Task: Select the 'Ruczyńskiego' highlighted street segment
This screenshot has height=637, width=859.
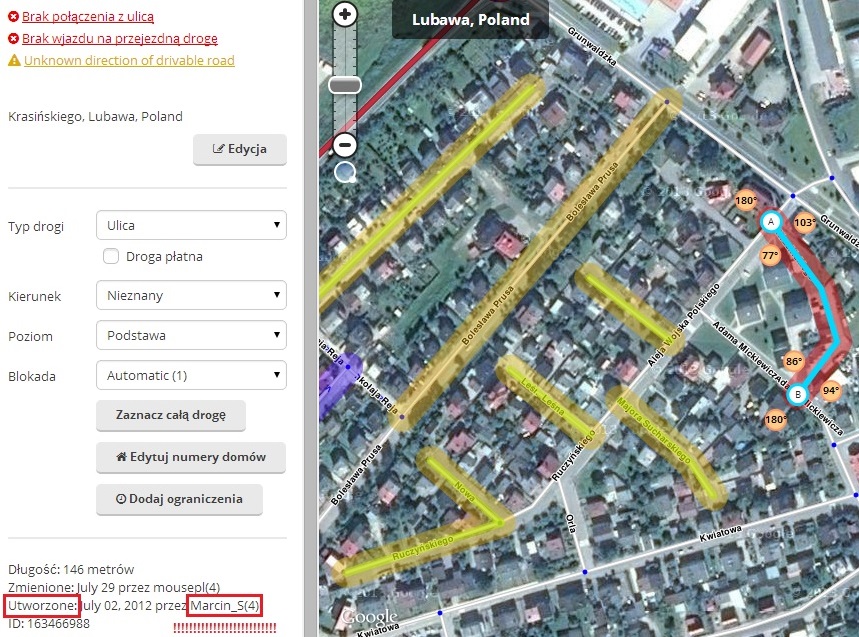Action: click(x=422, y=549)
